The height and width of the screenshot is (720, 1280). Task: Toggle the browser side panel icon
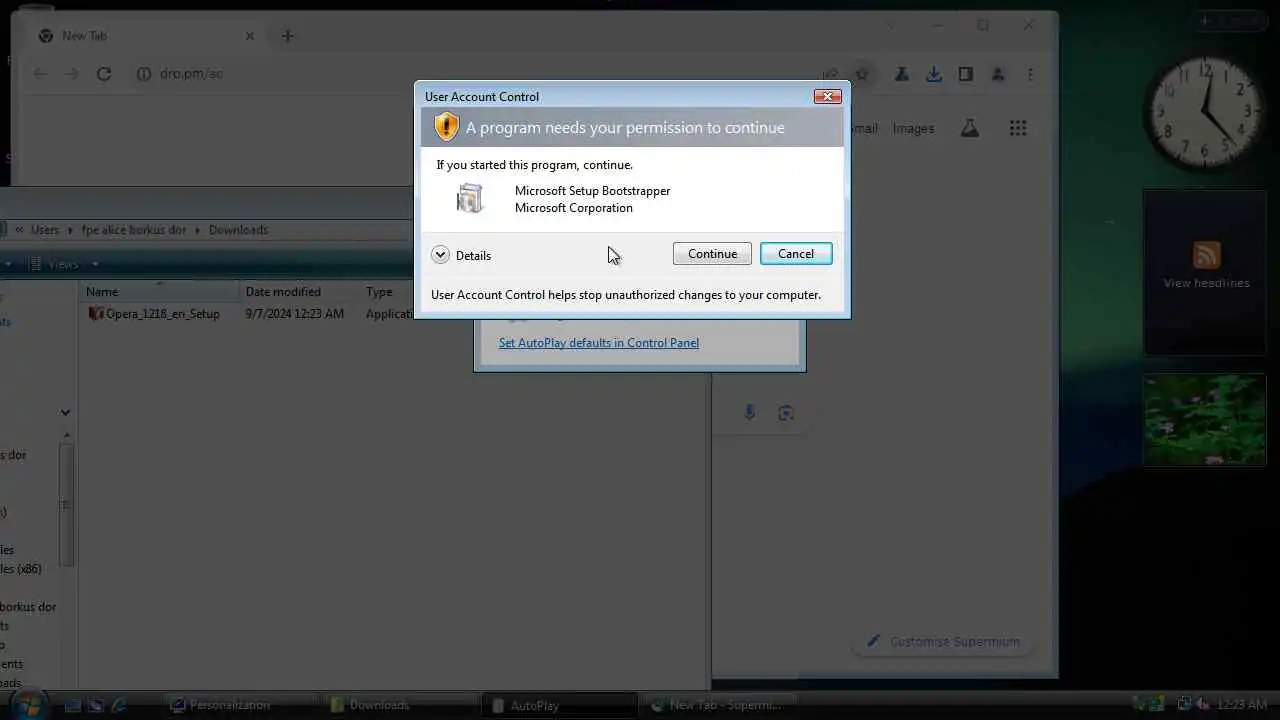point(966,74)
